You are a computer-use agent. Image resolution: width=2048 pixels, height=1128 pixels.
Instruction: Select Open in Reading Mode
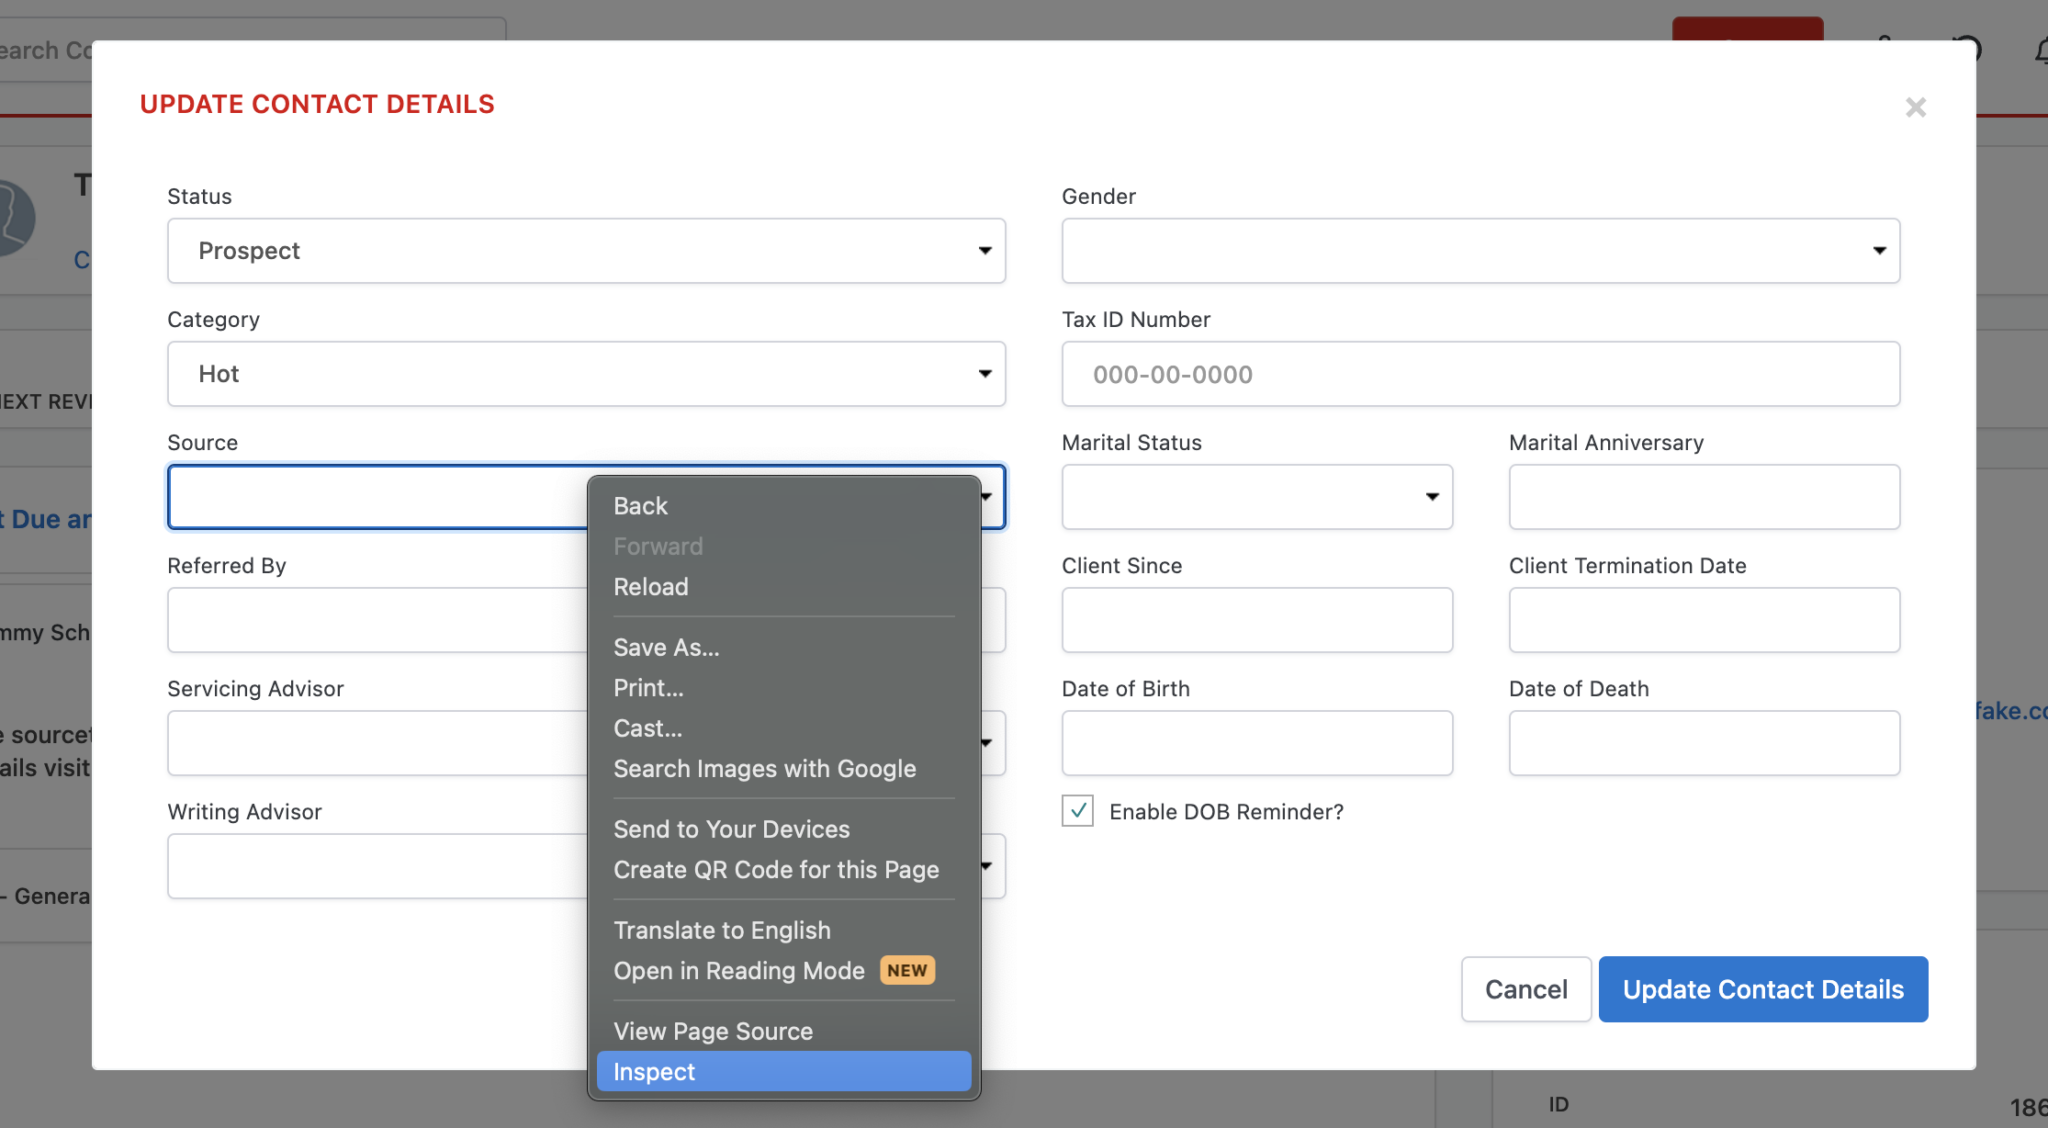(x=739, y=970)
